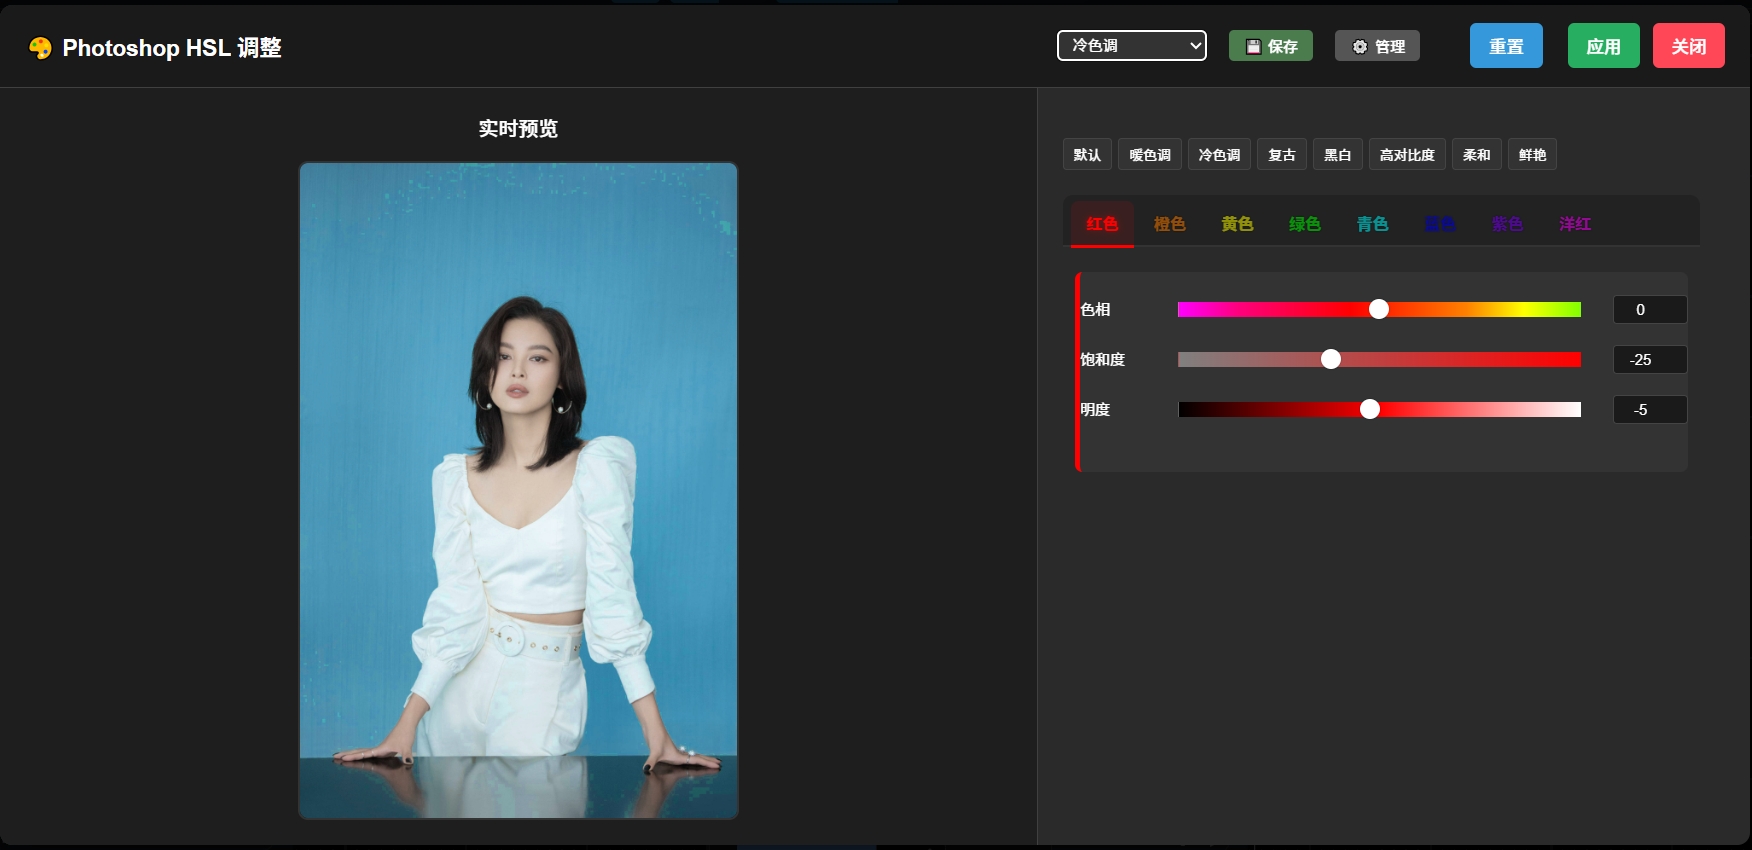Image resolution: width=1752 pixels, height=850 pixels.
Task: Switch to the 紫色 color tab
Action: coord(1507,224)
